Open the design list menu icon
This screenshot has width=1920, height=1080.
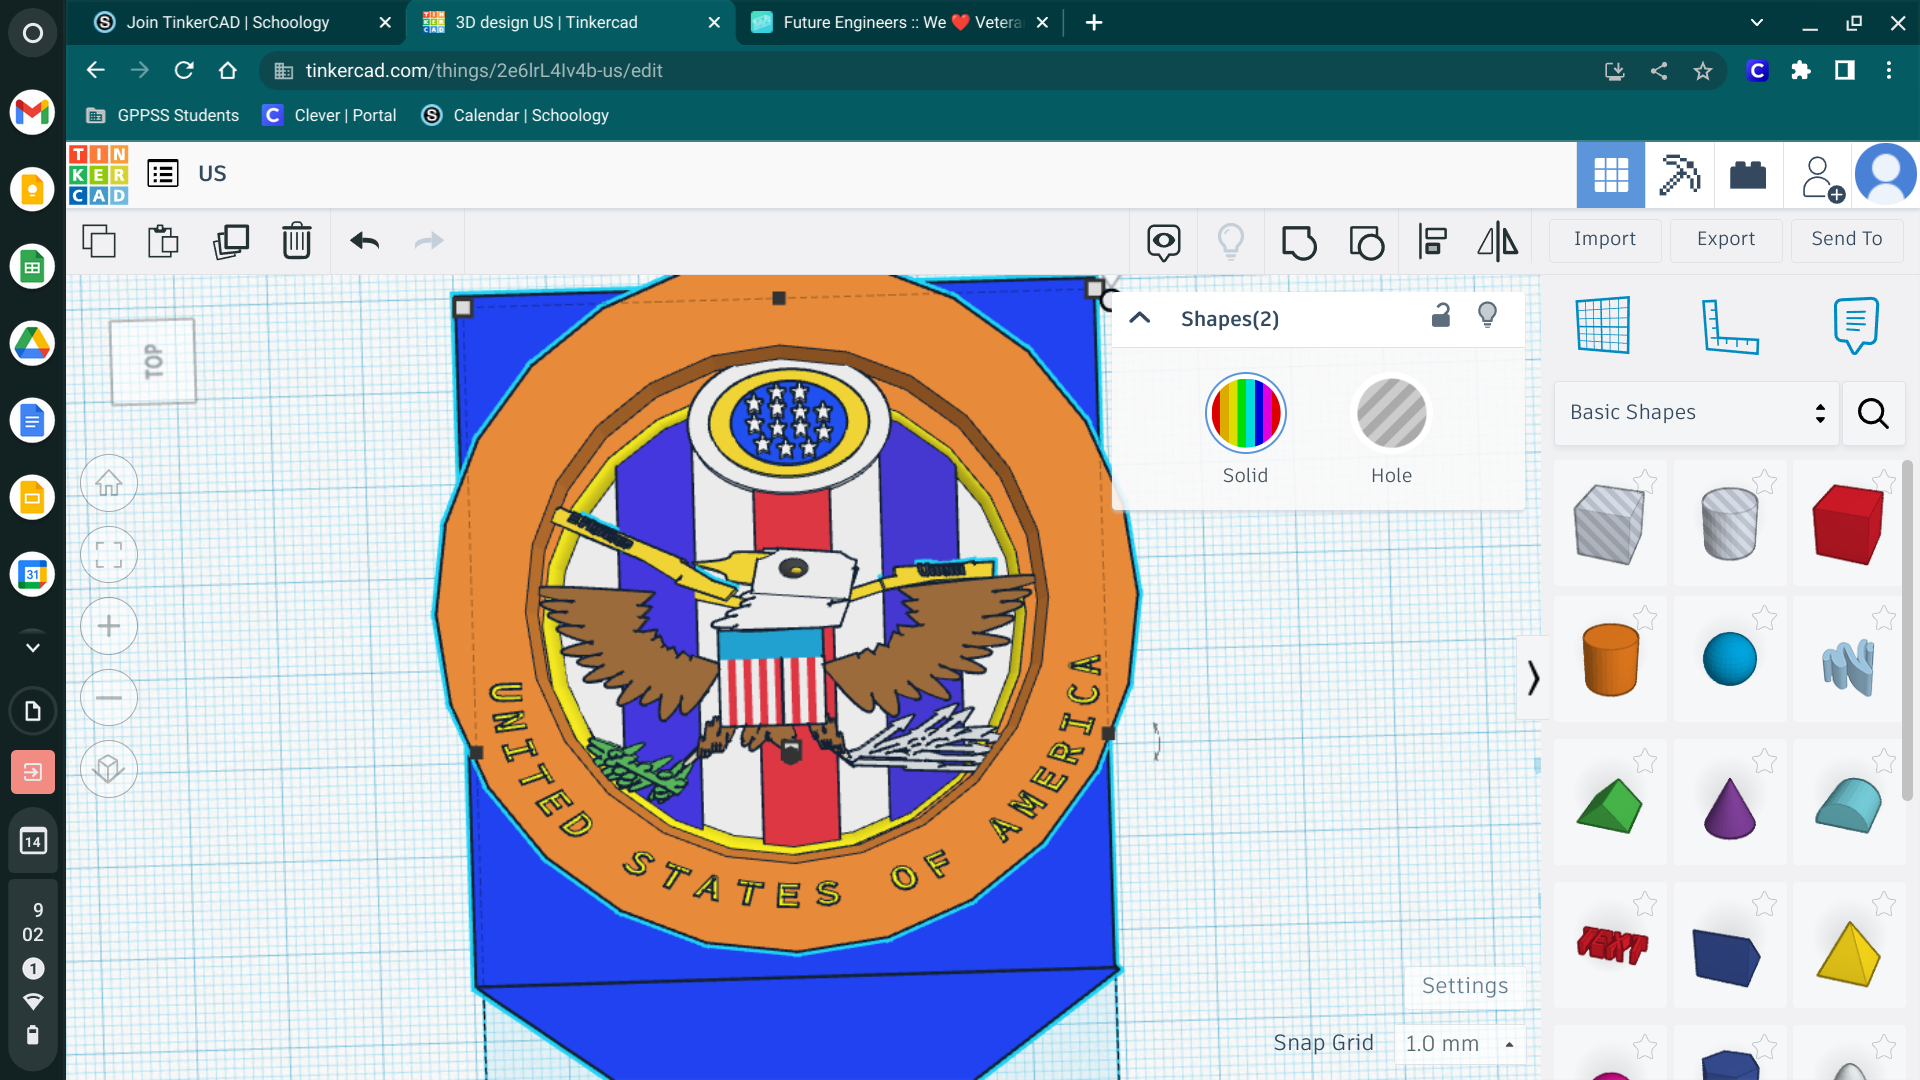[x=163, y=174]
